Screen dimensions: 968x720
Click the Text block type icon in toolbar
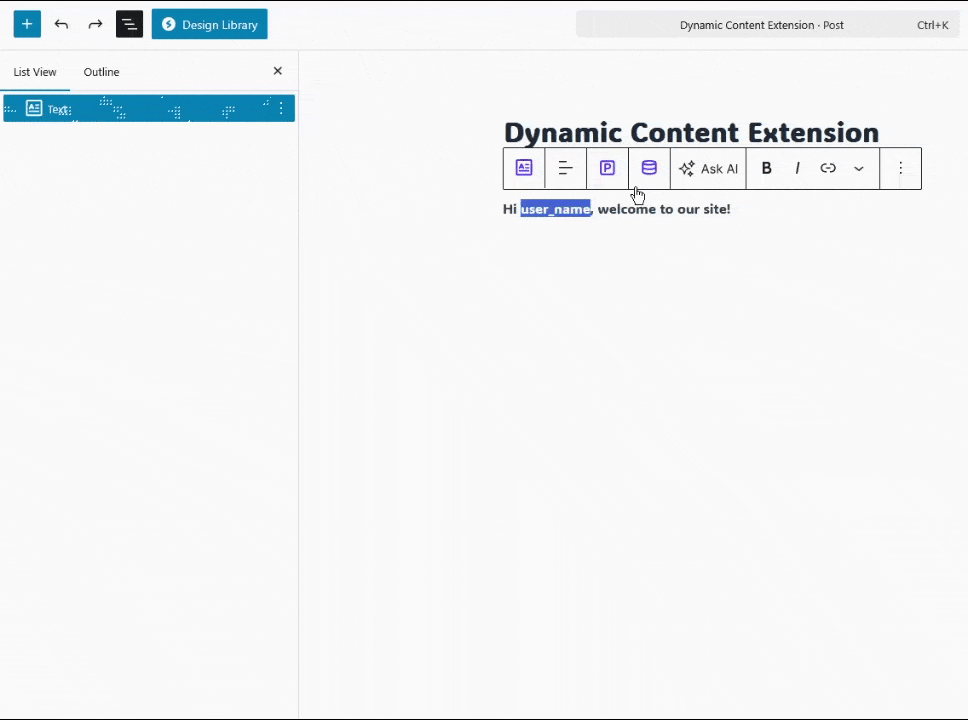(x=524, y=168)
